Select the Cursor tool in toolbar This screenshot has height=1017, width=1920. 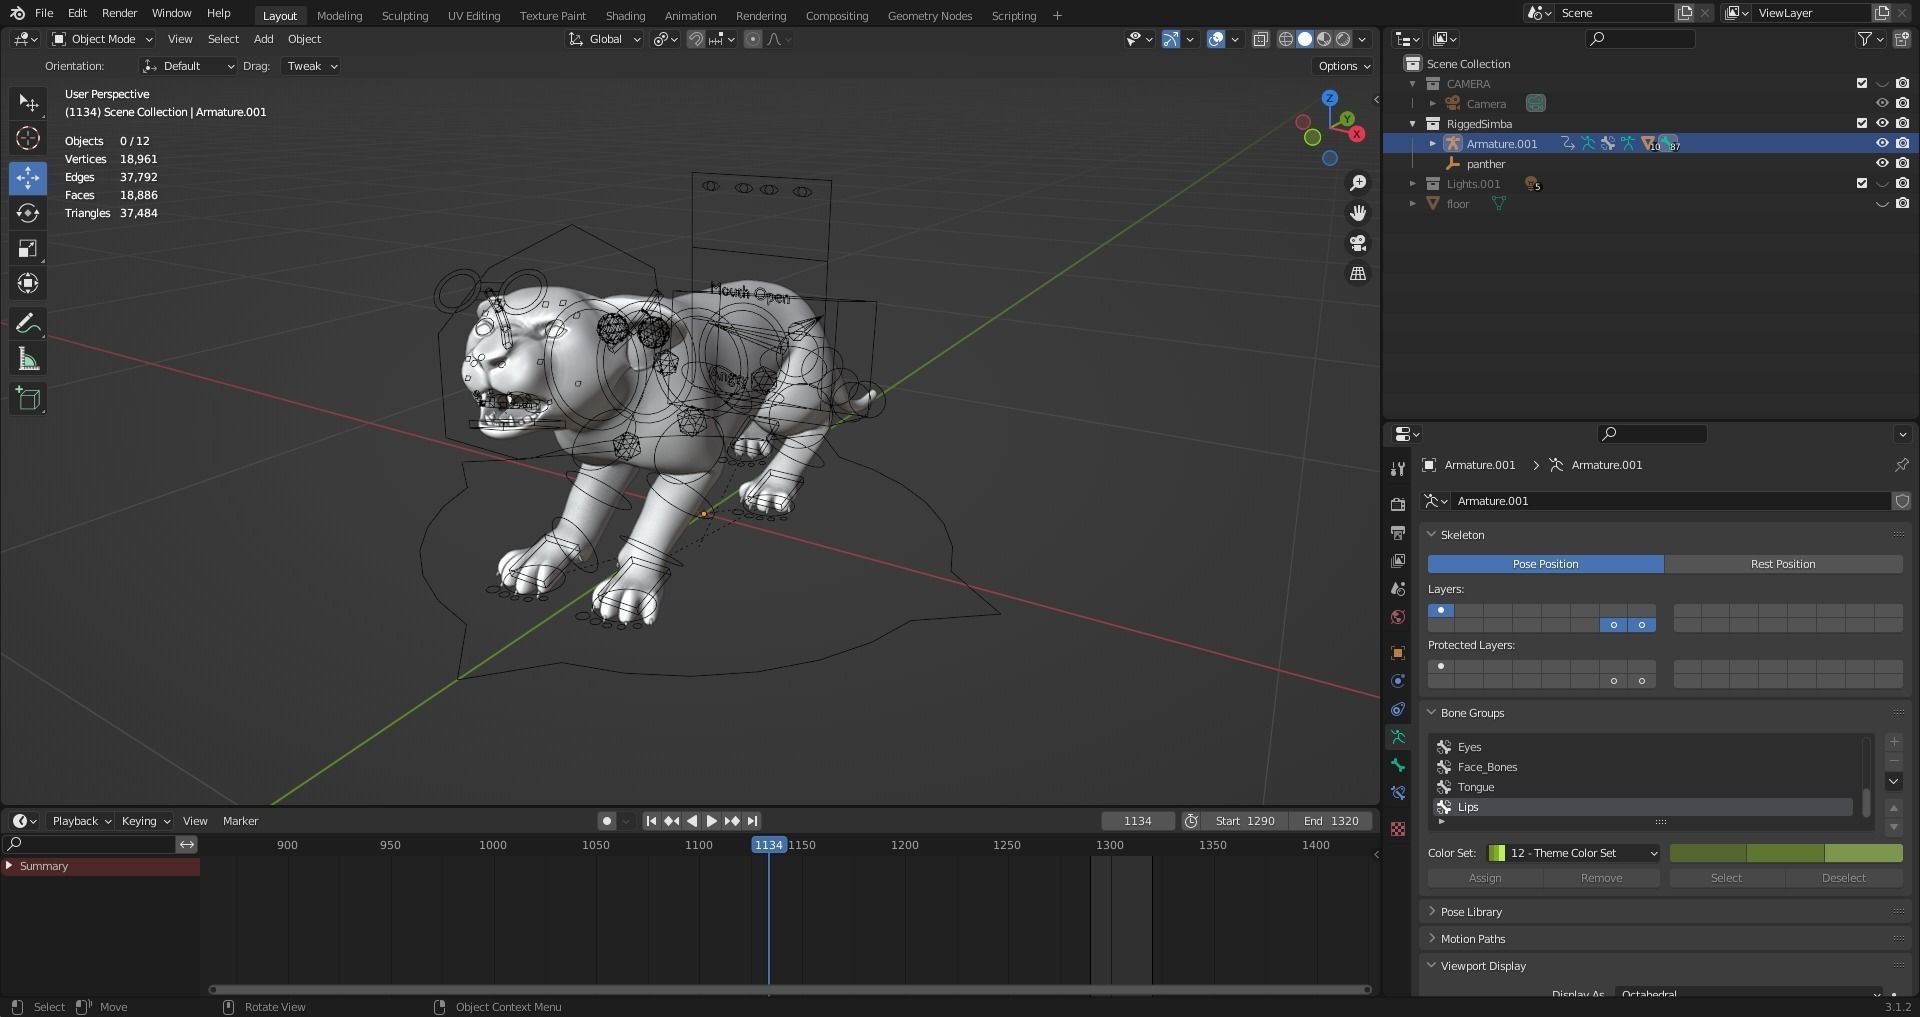click(28, 138)
